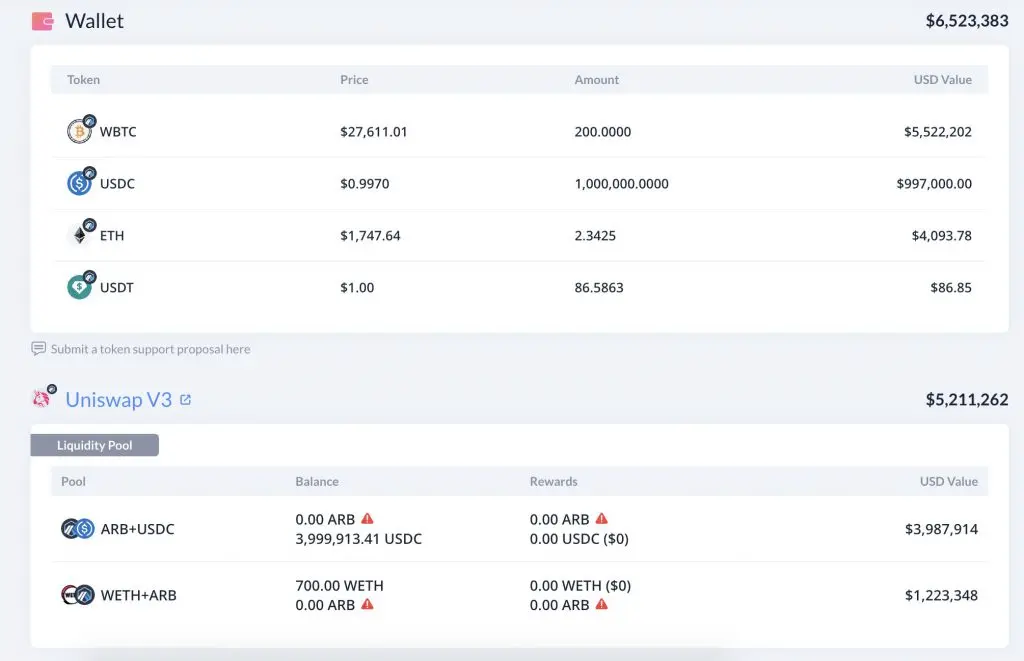Image resolution: width=1024 pixels, height=661 pixels.
Task: Click the Wallet section title
Action: (x=95, y=21)
